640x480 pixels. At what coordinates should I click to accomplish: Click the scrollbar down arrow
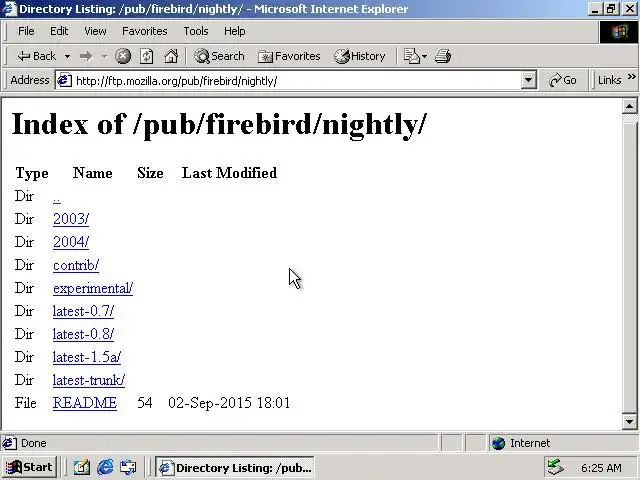coord(629,422)
